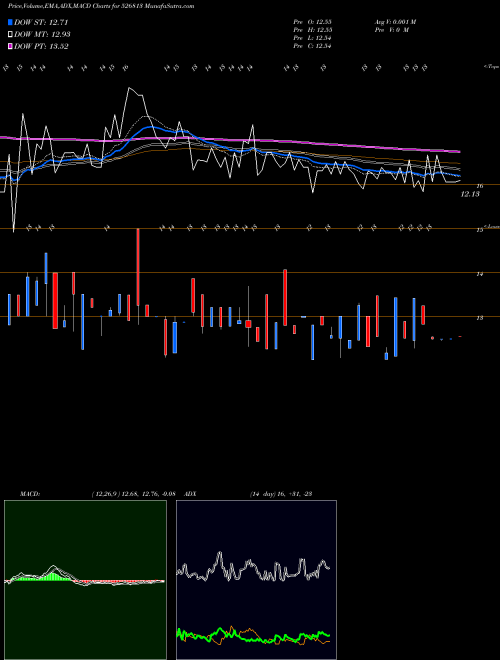Viewport: 500px width, 660px height.
Task: Click the 'Pre H: 12.55' value
Action: (x=313, y=30)
